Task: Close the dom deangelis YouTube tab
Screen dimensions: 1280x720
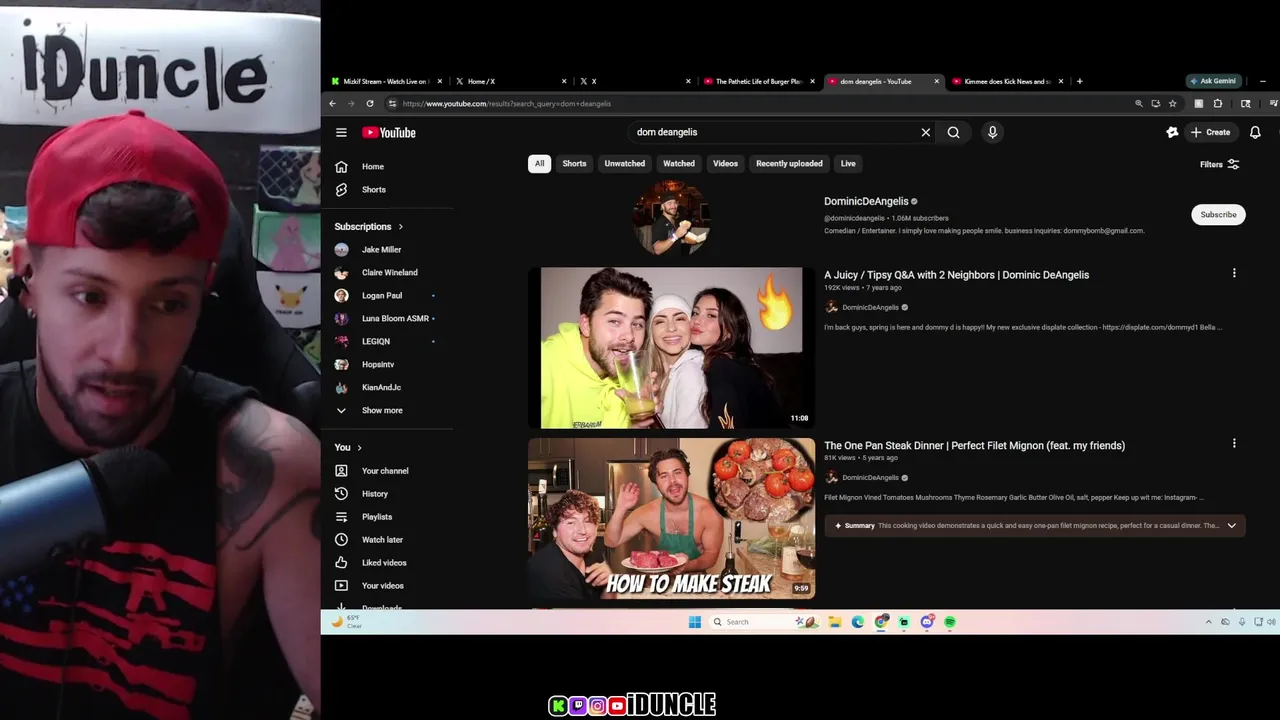Action: 937,81
